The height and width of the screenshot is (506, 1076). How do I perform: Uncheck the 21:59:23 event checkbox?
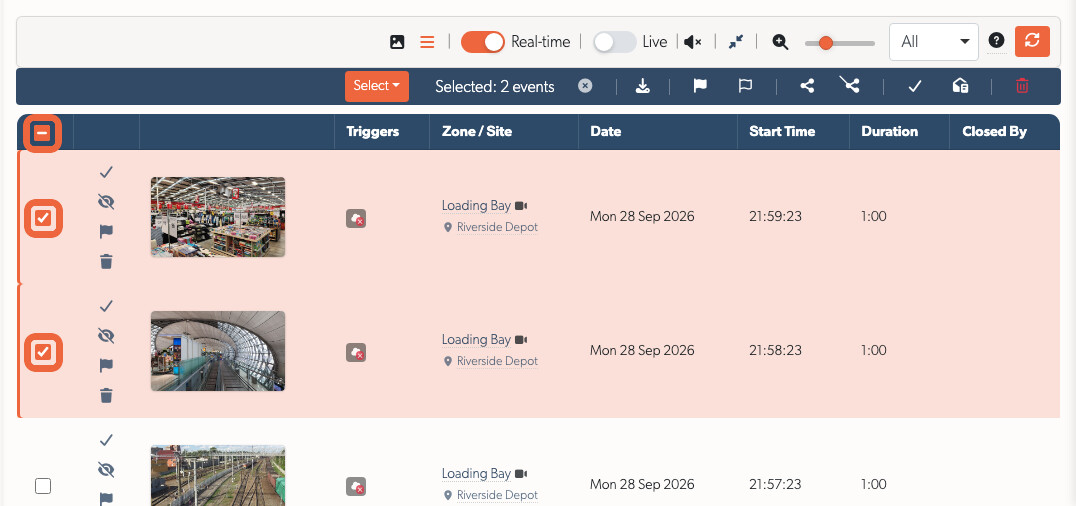43,218
